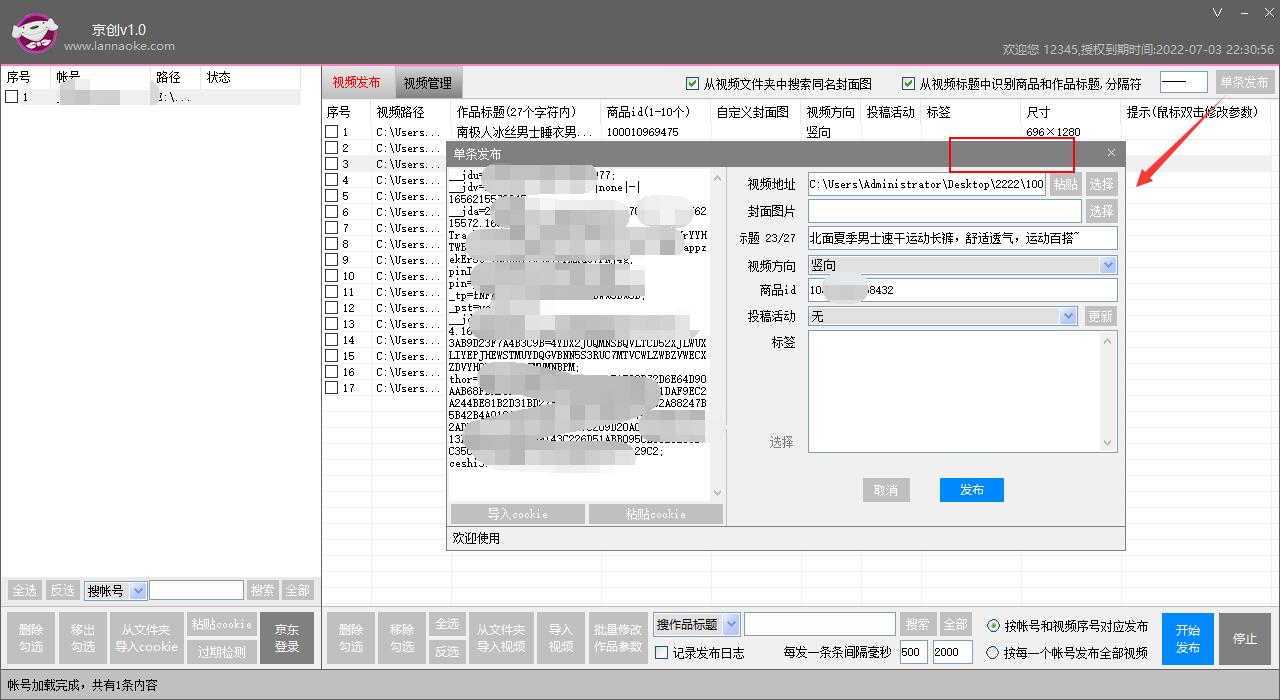Click 反选 button in account panel
This screenshot has width=1280, height=700.
63,591
